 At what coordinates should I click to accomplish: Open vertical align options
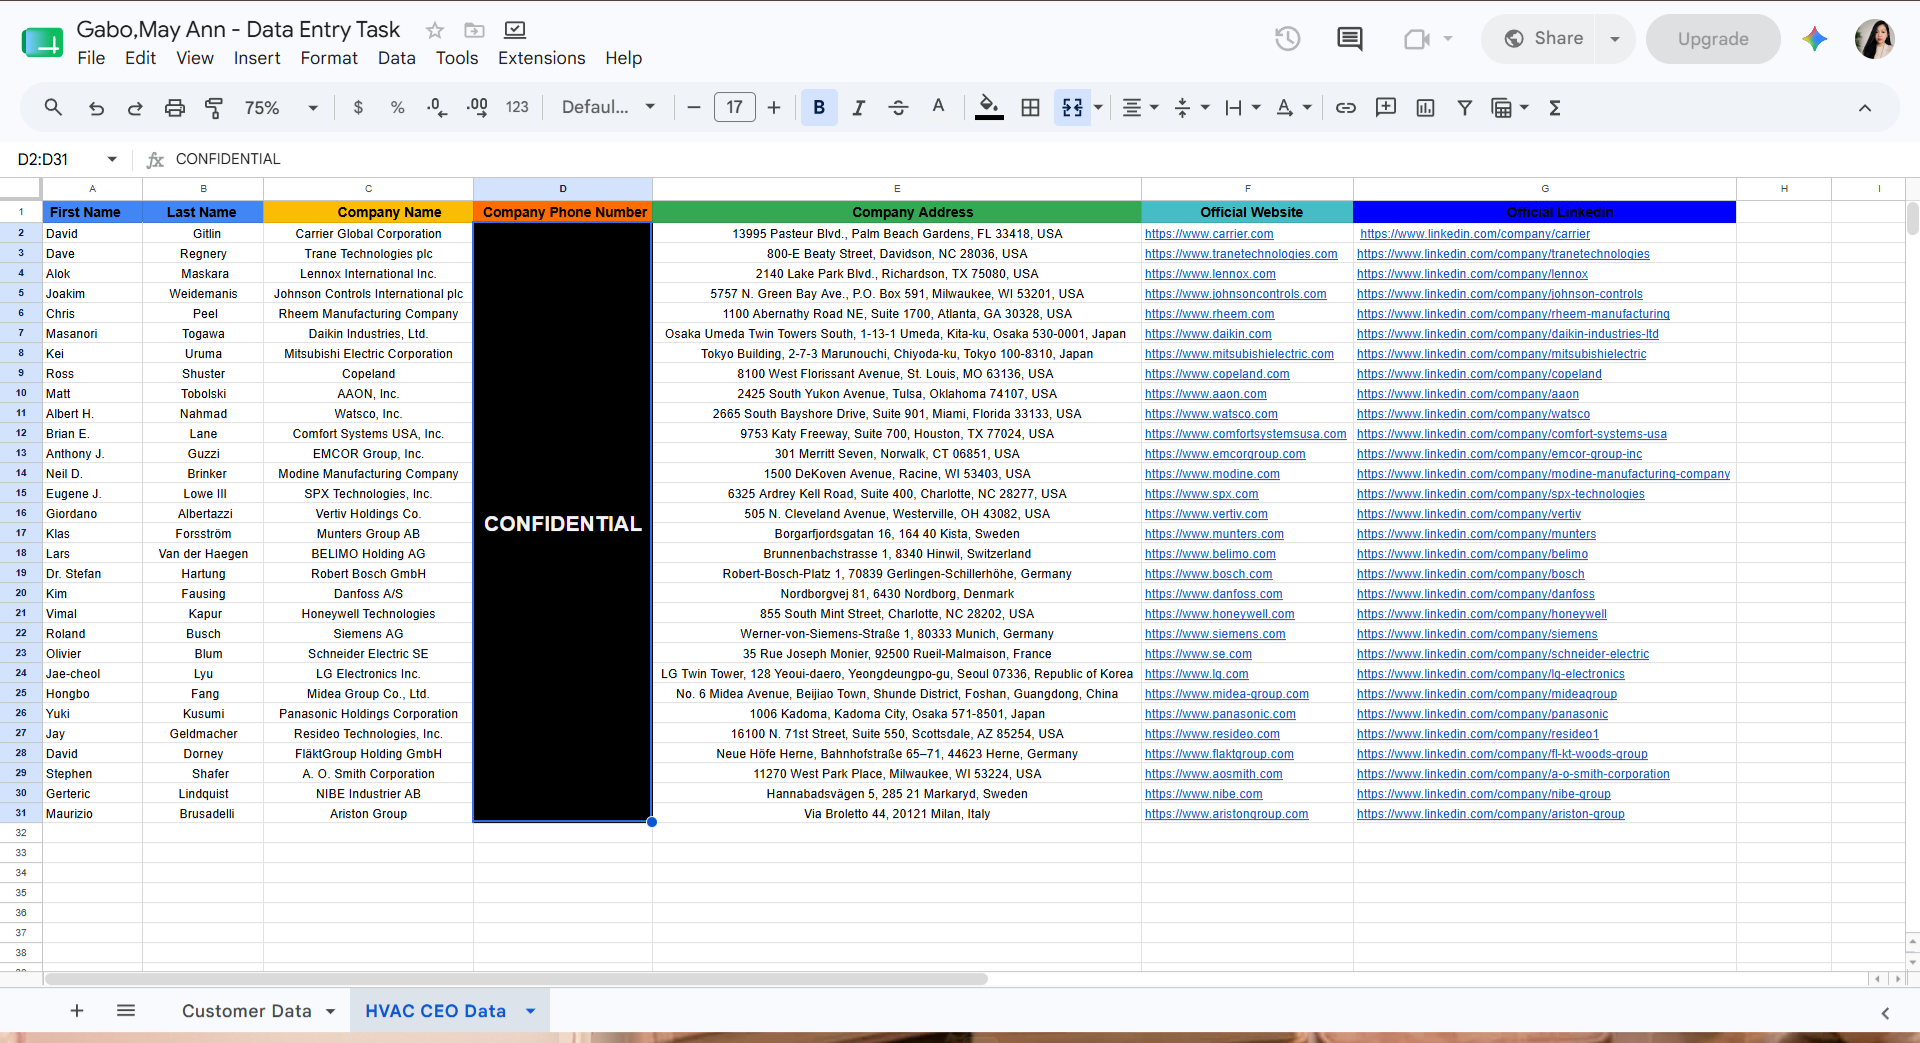1191,108
